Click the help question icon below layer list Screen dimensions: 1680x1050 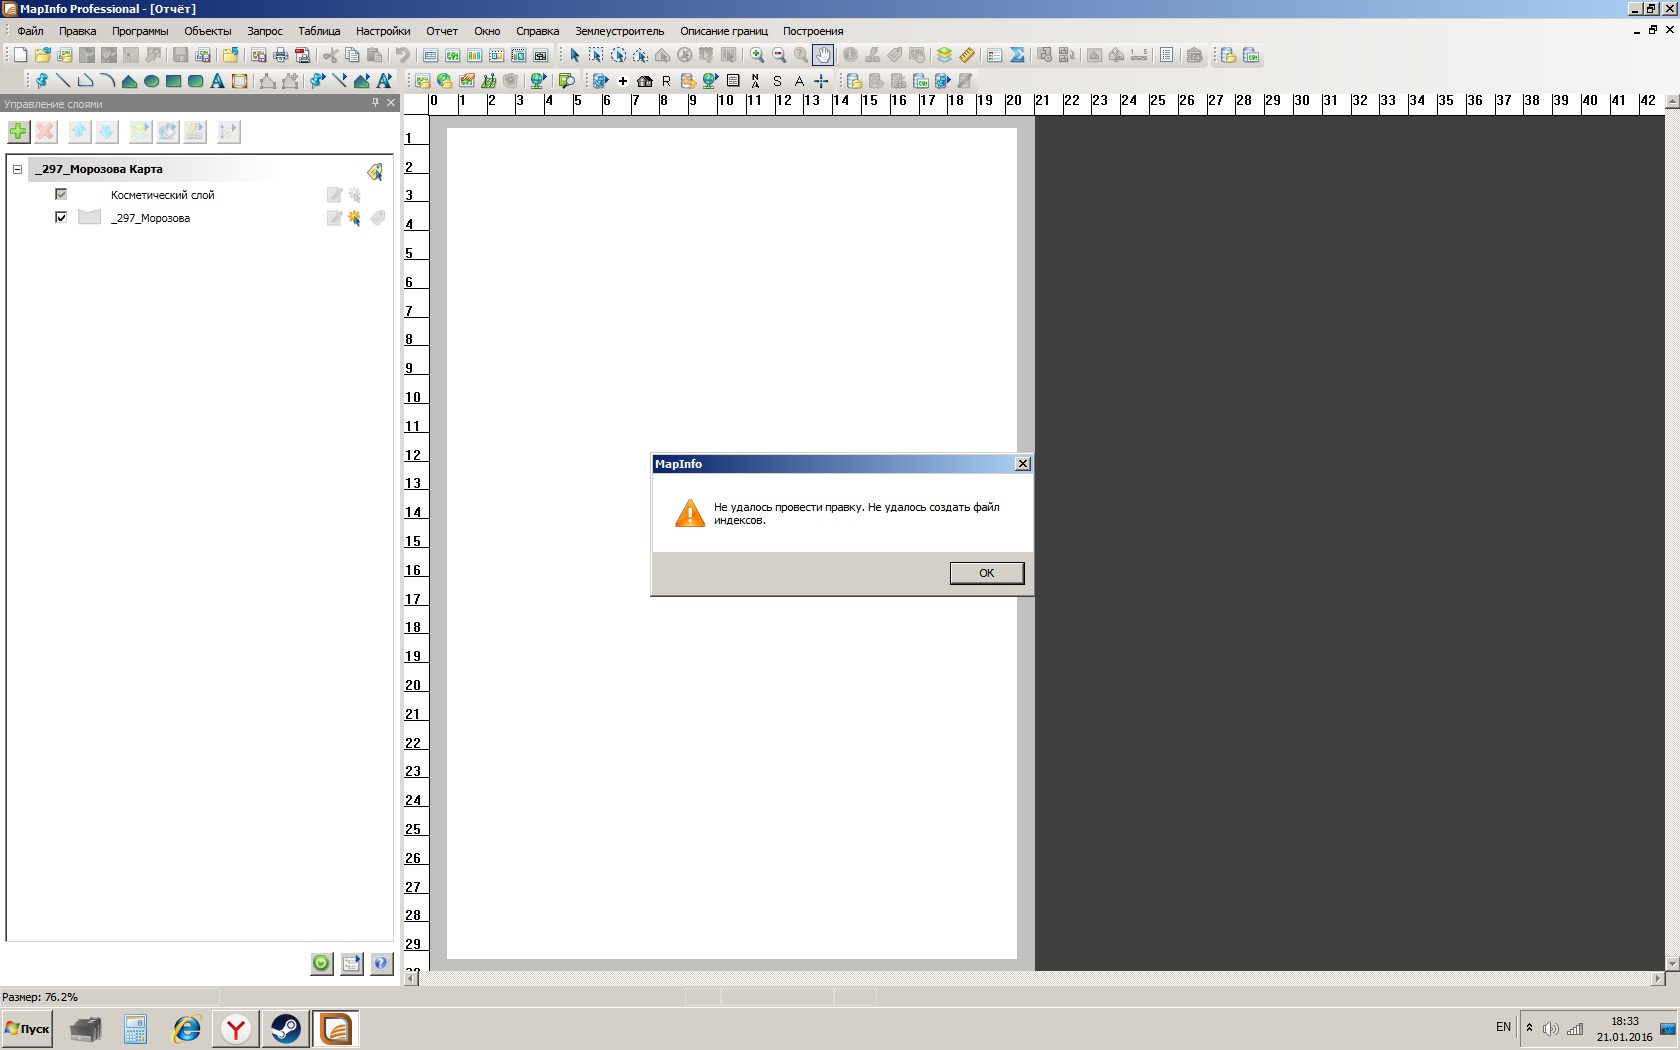pos(381,963)
